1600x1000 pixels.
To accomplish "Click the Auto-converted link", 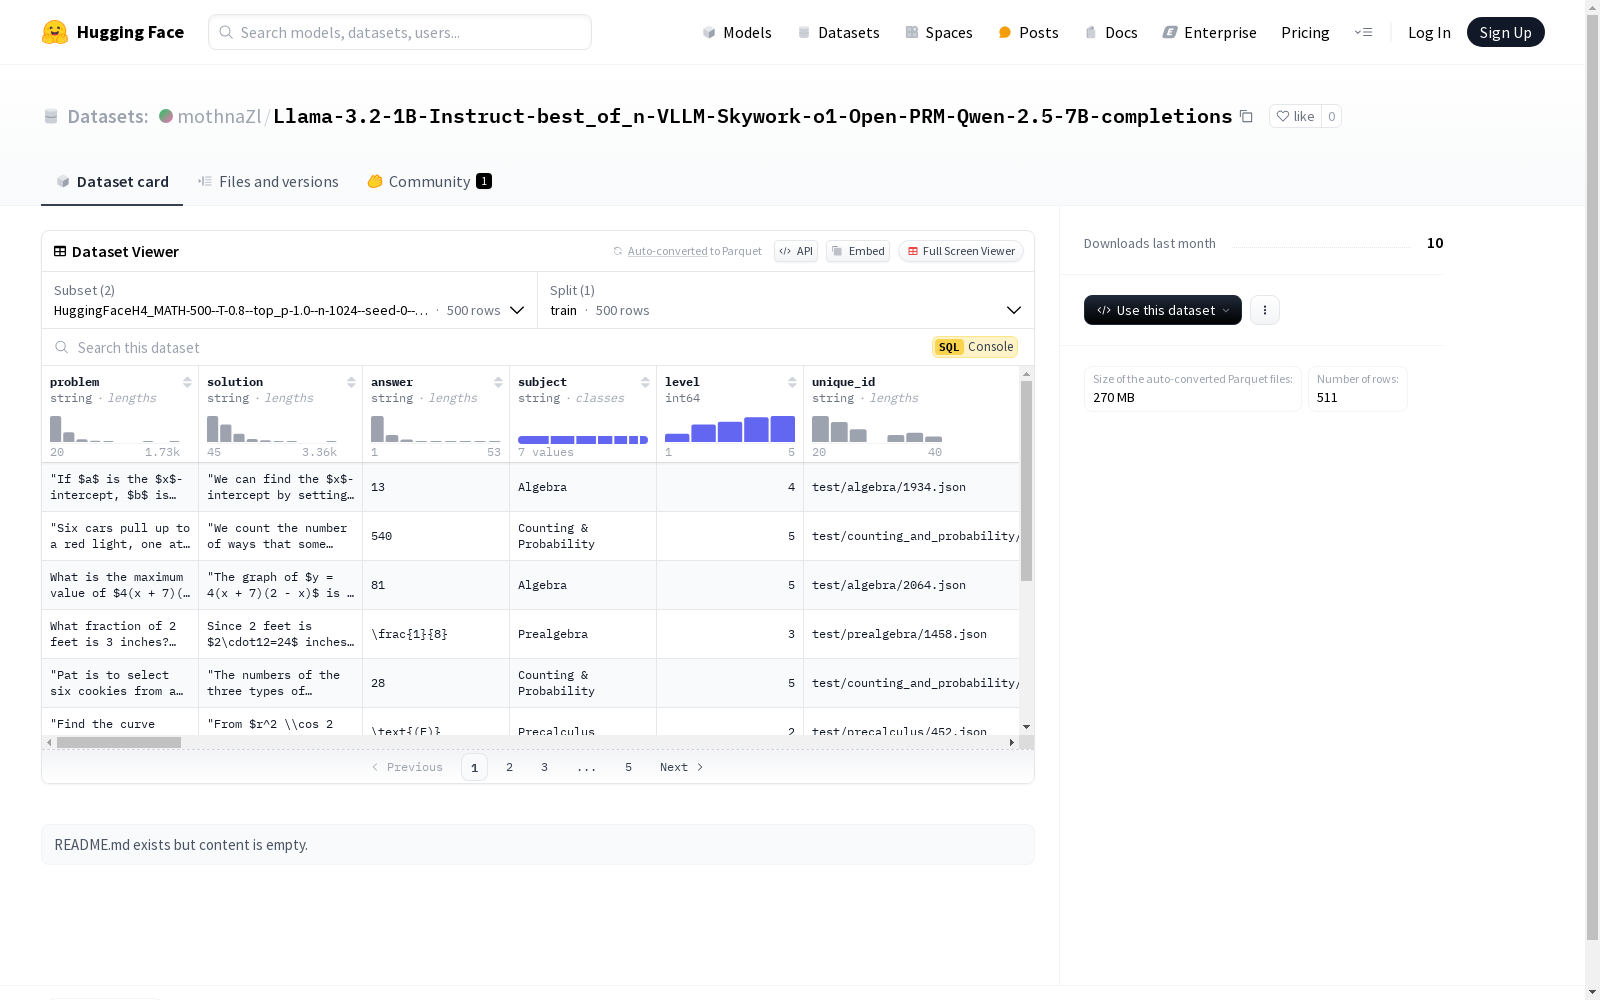I will coord(667,251).
